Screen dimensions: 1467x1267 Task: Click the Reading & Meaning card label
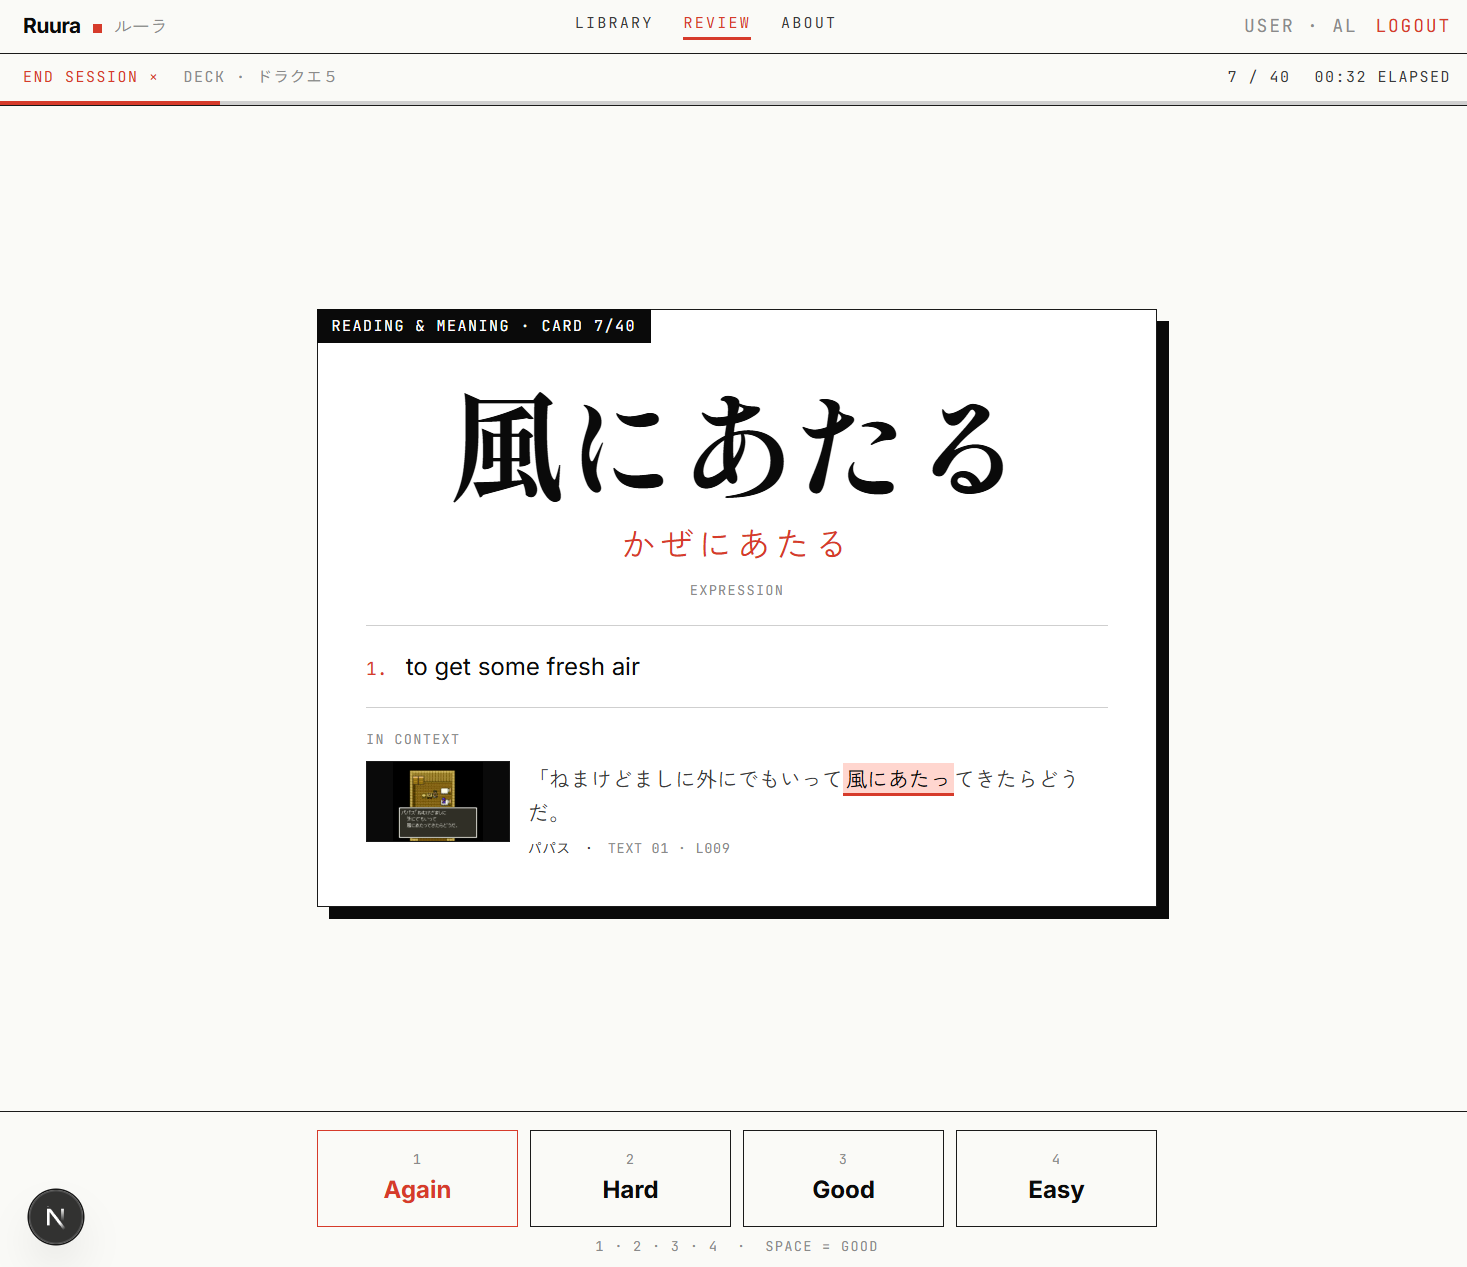[x=484, y=326]
